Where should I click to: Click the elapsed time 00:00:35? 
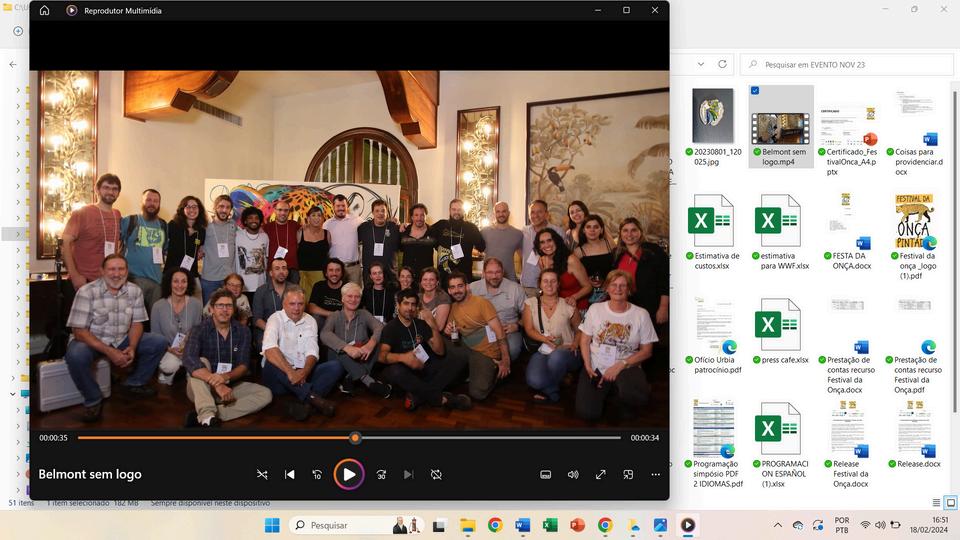[53, 438]
